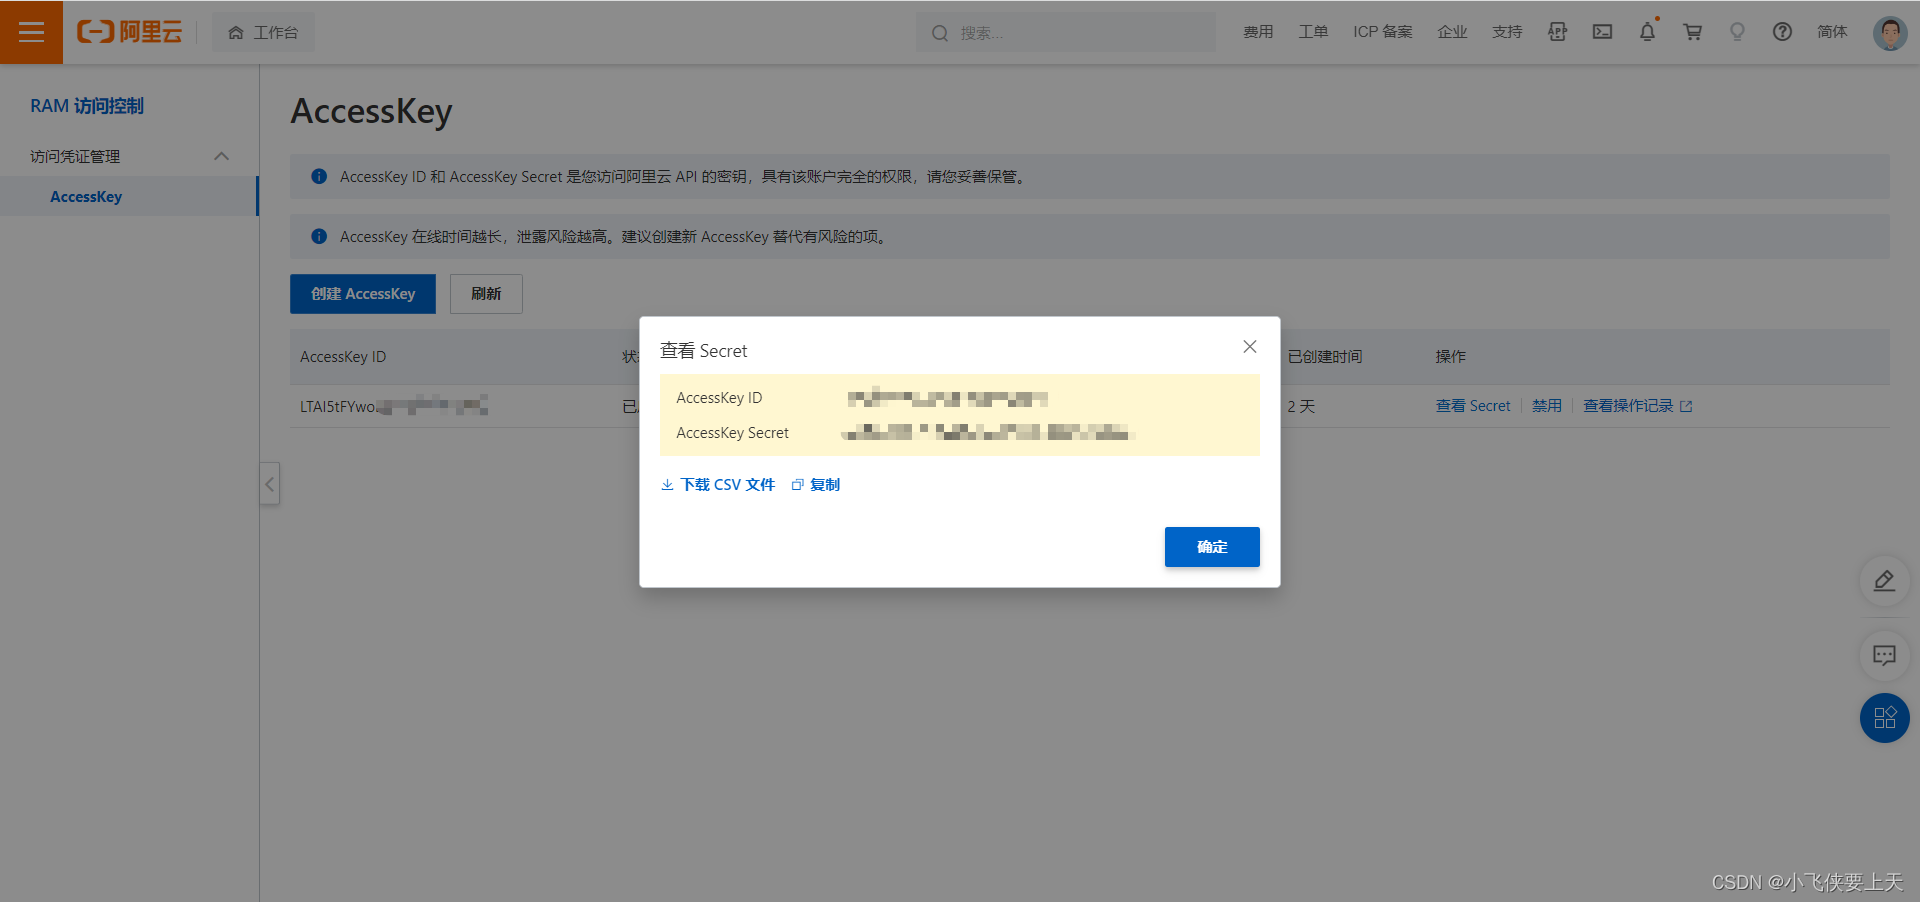Image resolution: width=1920 pixels, height=902 pixels.
Task: Open the 工单 ticket menu
Action: (1313, 32)
